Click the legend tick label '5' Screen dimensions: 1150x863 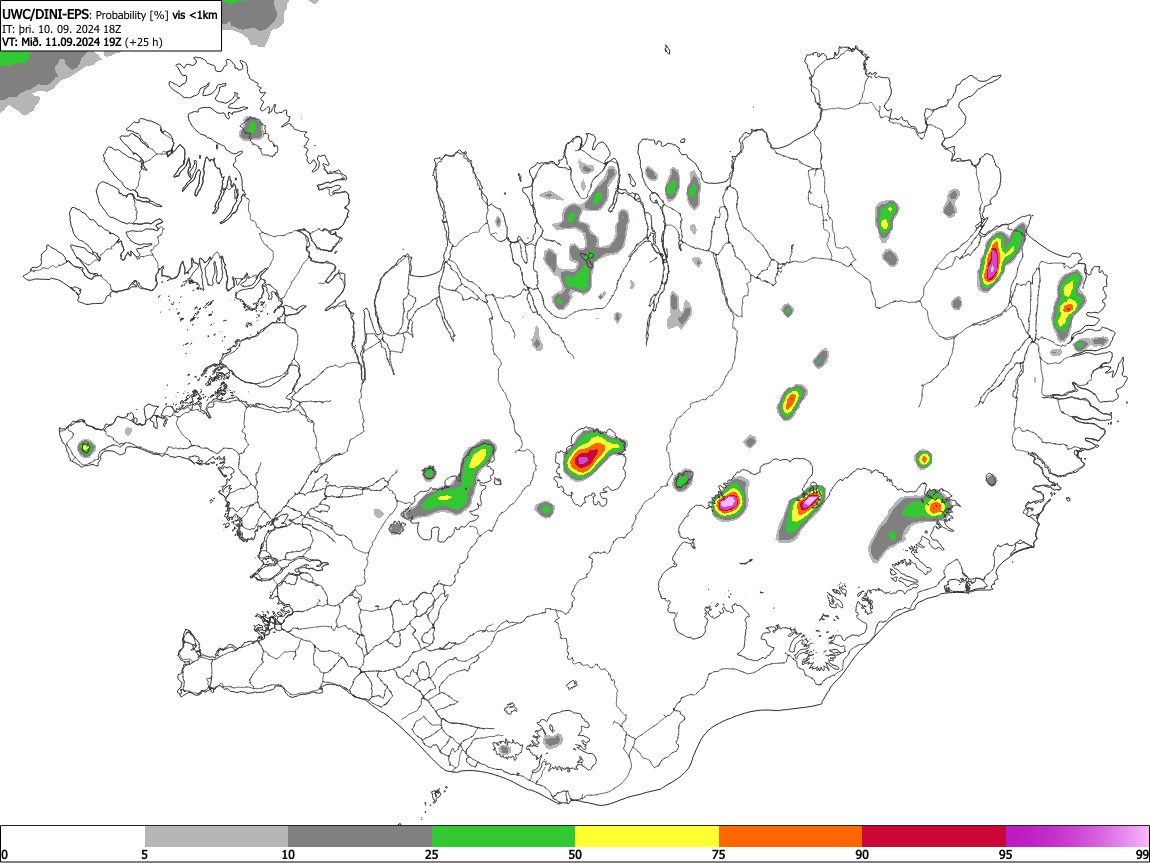pyautogui.click(x=144, y=854)
